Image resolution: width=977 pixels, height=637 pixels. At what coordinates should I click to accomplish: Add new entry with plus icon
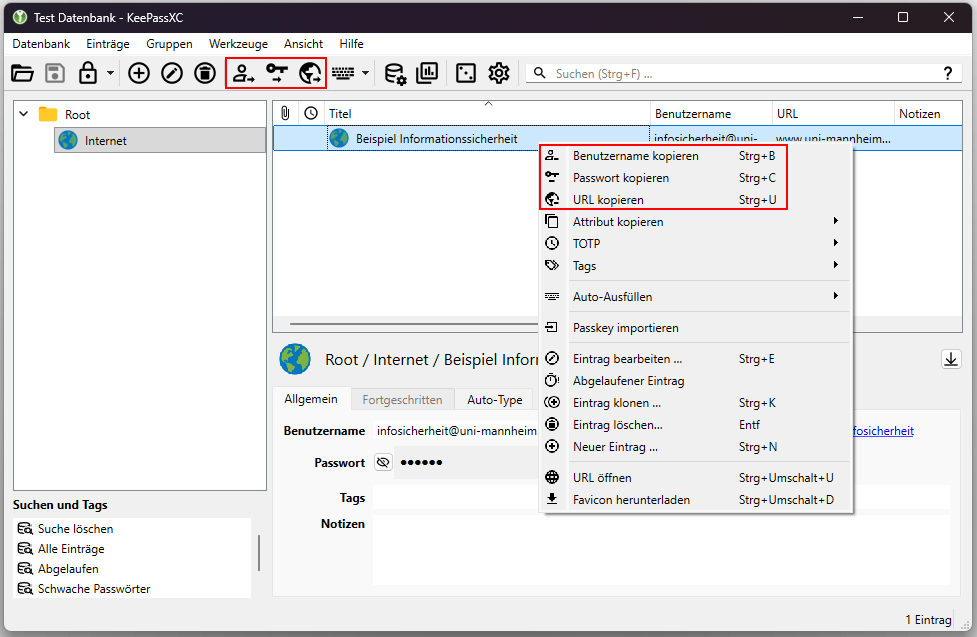click(x=138, y=74)
